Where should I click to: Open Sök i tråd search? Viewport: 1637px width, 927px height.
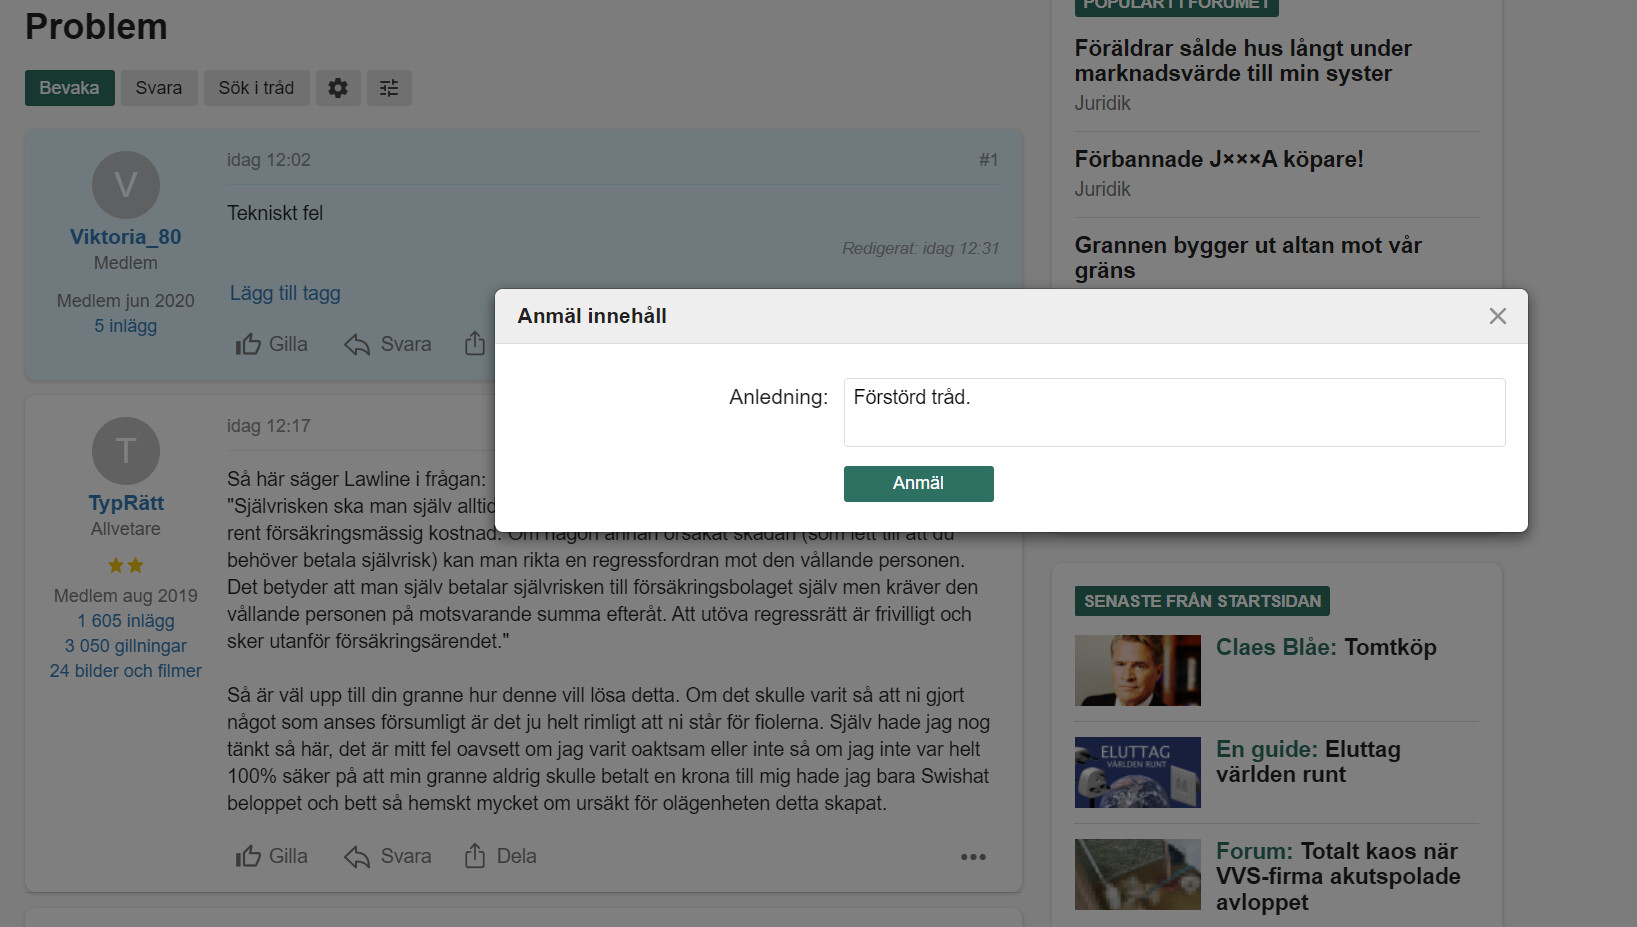tap(256, 88)
